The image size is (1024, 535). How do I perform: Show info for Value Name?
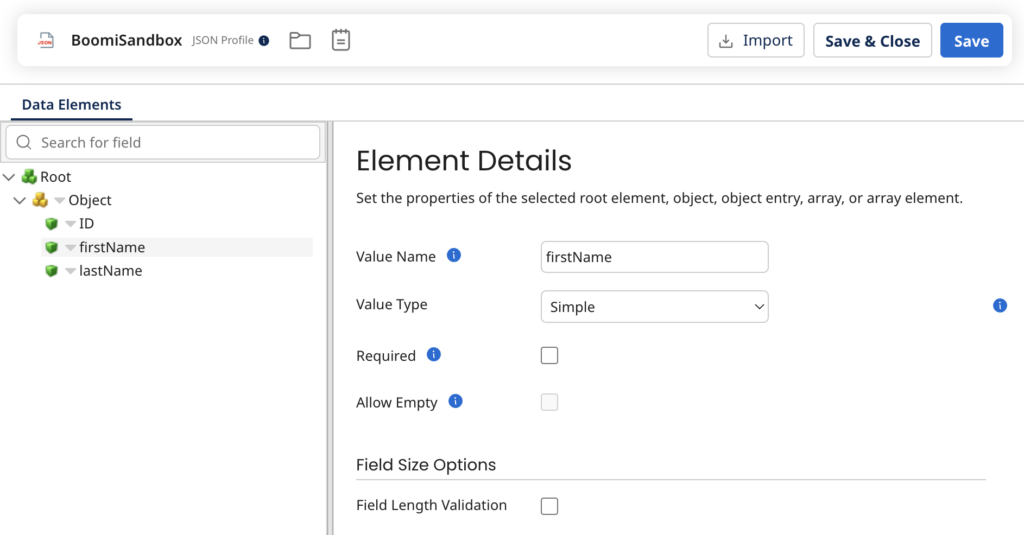(454, 255)
